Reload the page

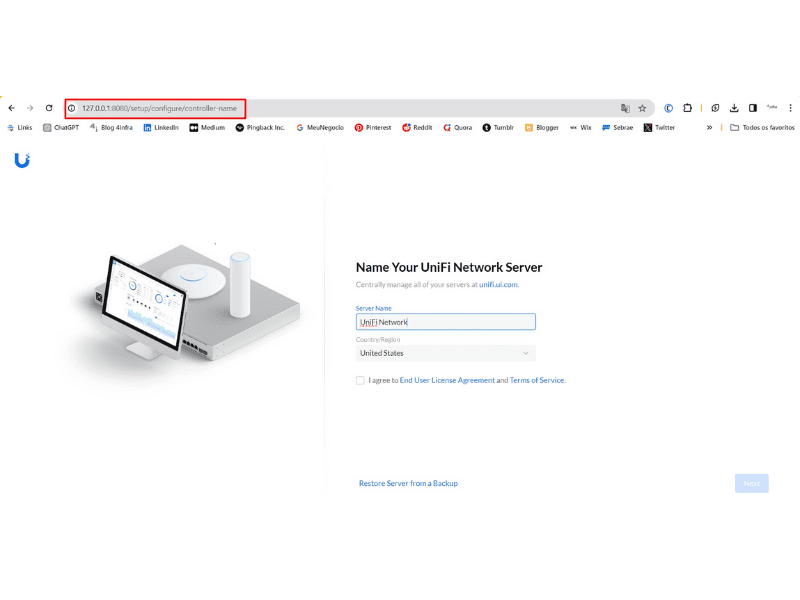pos(49,108)
